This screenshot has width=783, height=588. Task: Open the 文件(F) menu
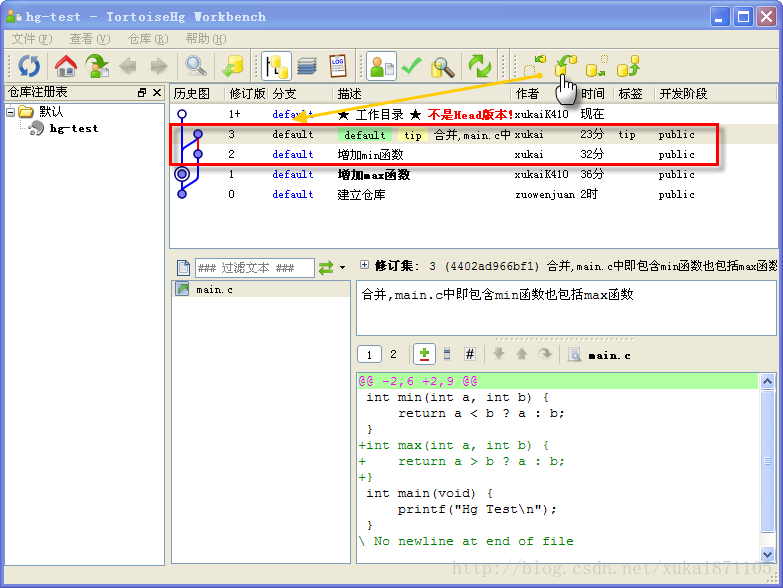coord(32,38)
